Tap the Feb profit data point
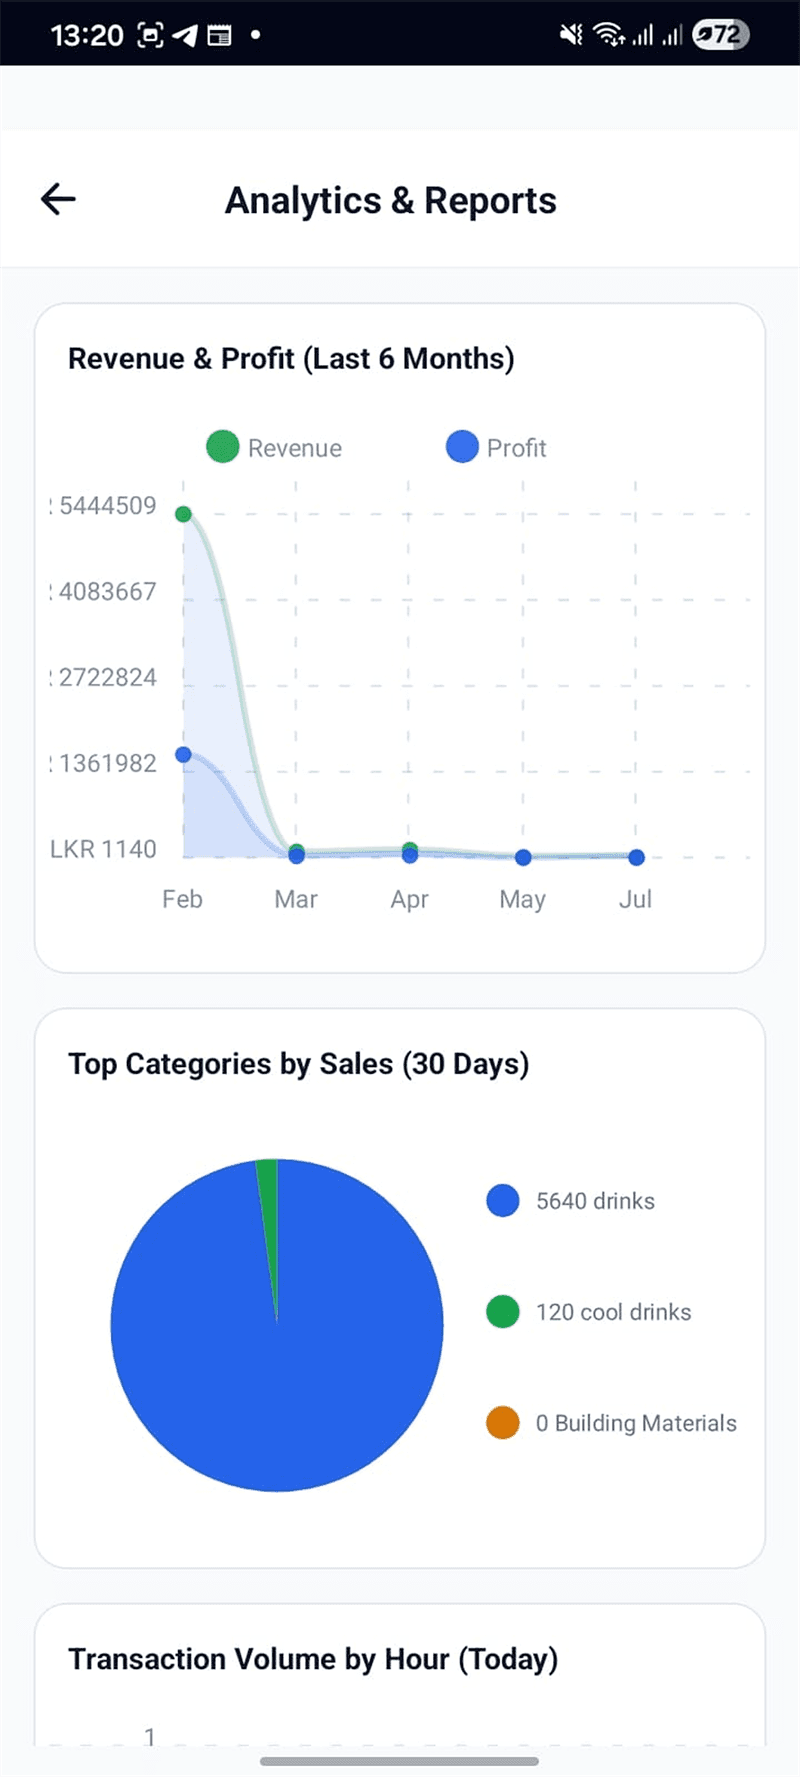 click(183, 755)
